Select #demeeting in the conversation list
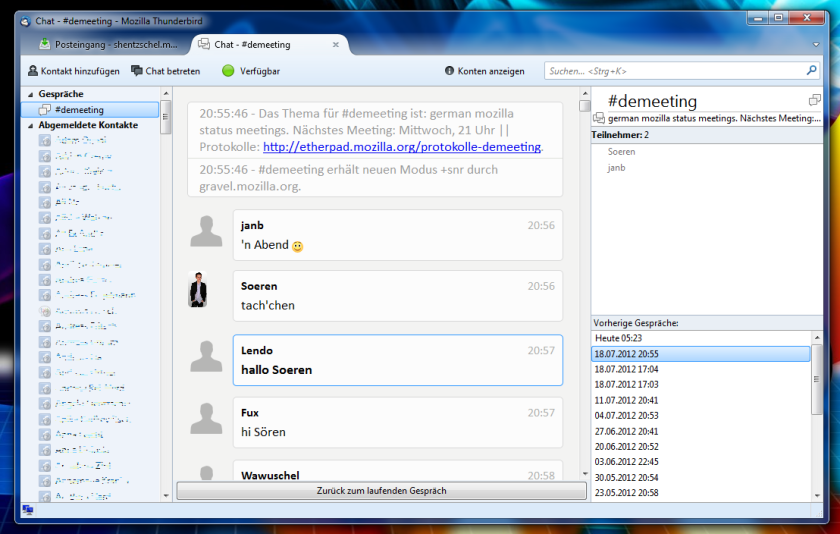 coord(90,110)
